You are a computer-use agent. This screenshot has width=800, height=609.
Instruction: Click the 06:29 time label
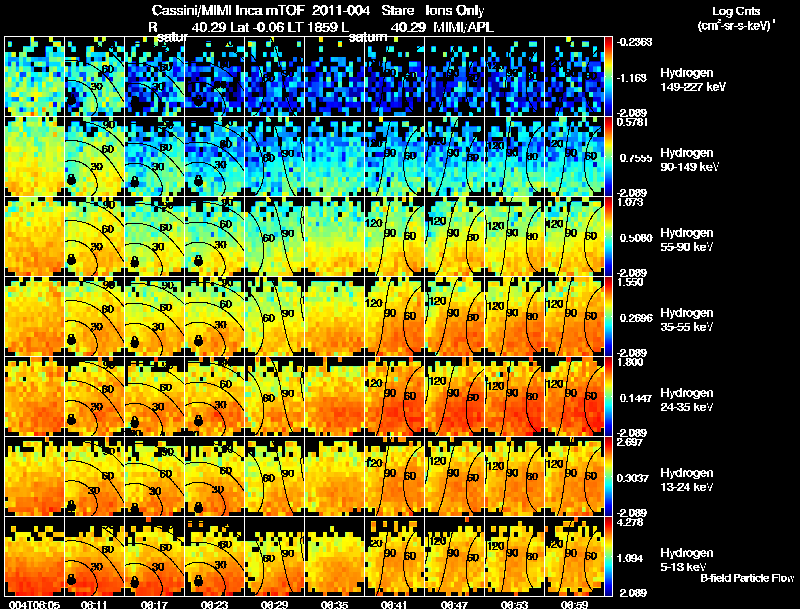pyautogui.click(x=274, y=604)
